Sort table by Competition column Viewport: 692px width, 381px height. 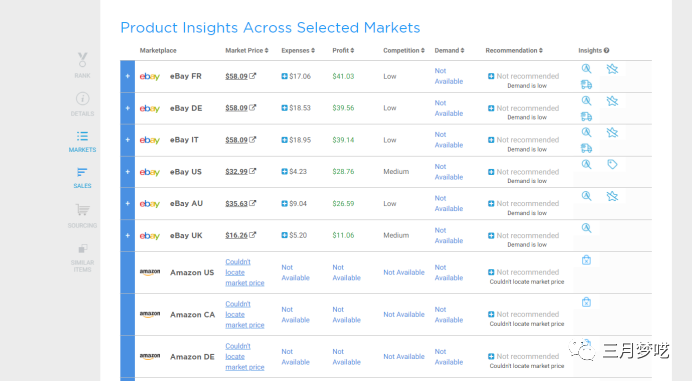[403, 50]
